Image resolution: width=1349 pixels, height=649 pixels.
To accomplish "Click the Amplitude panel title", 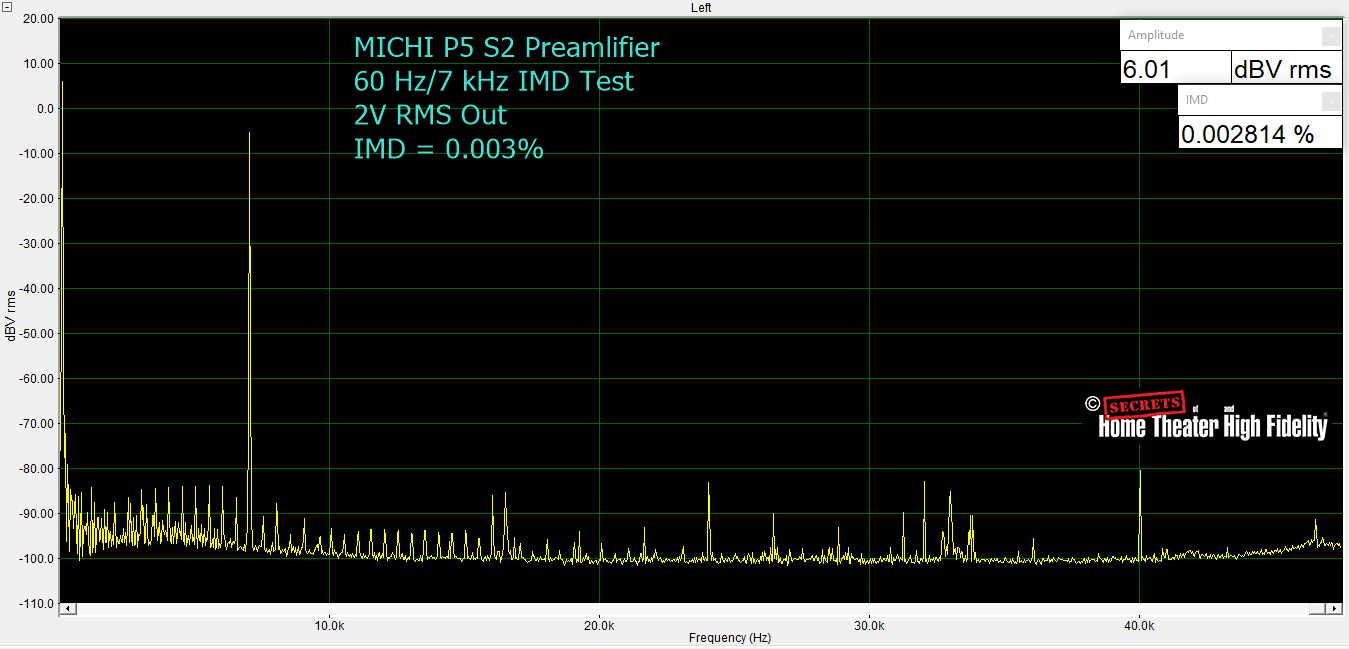I will [x=1156, y=35].
